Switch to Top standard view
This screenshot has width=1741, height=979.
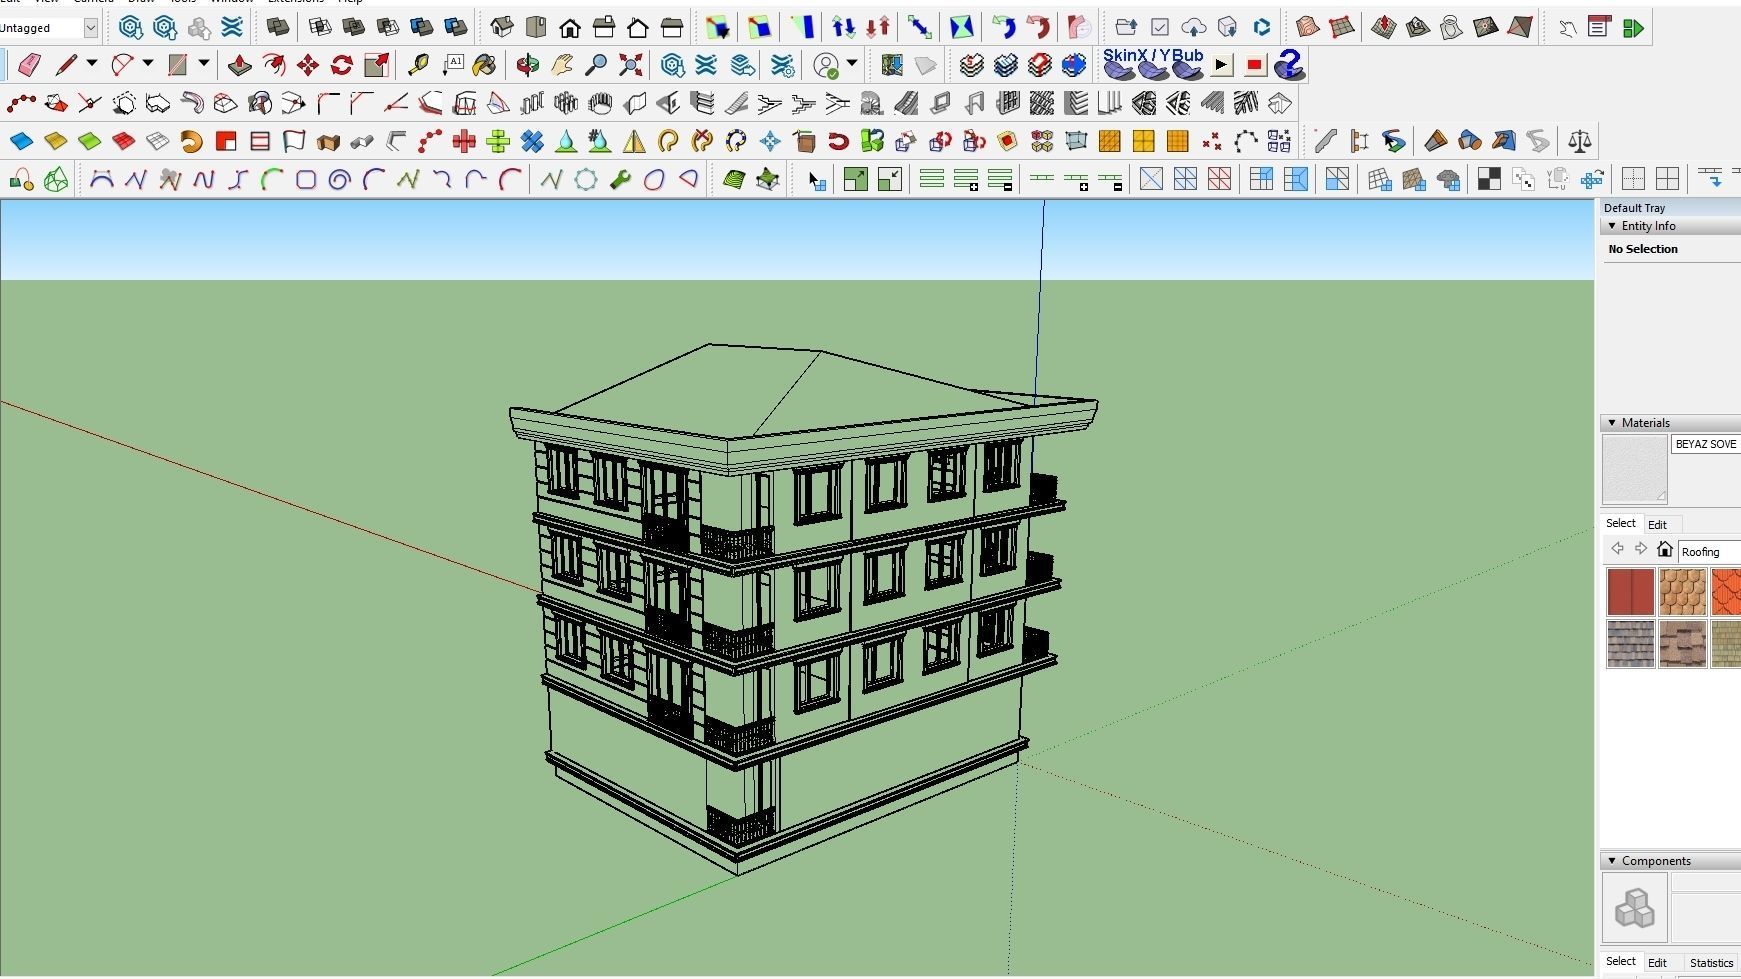pyautogui.click(x=536, y=28)
